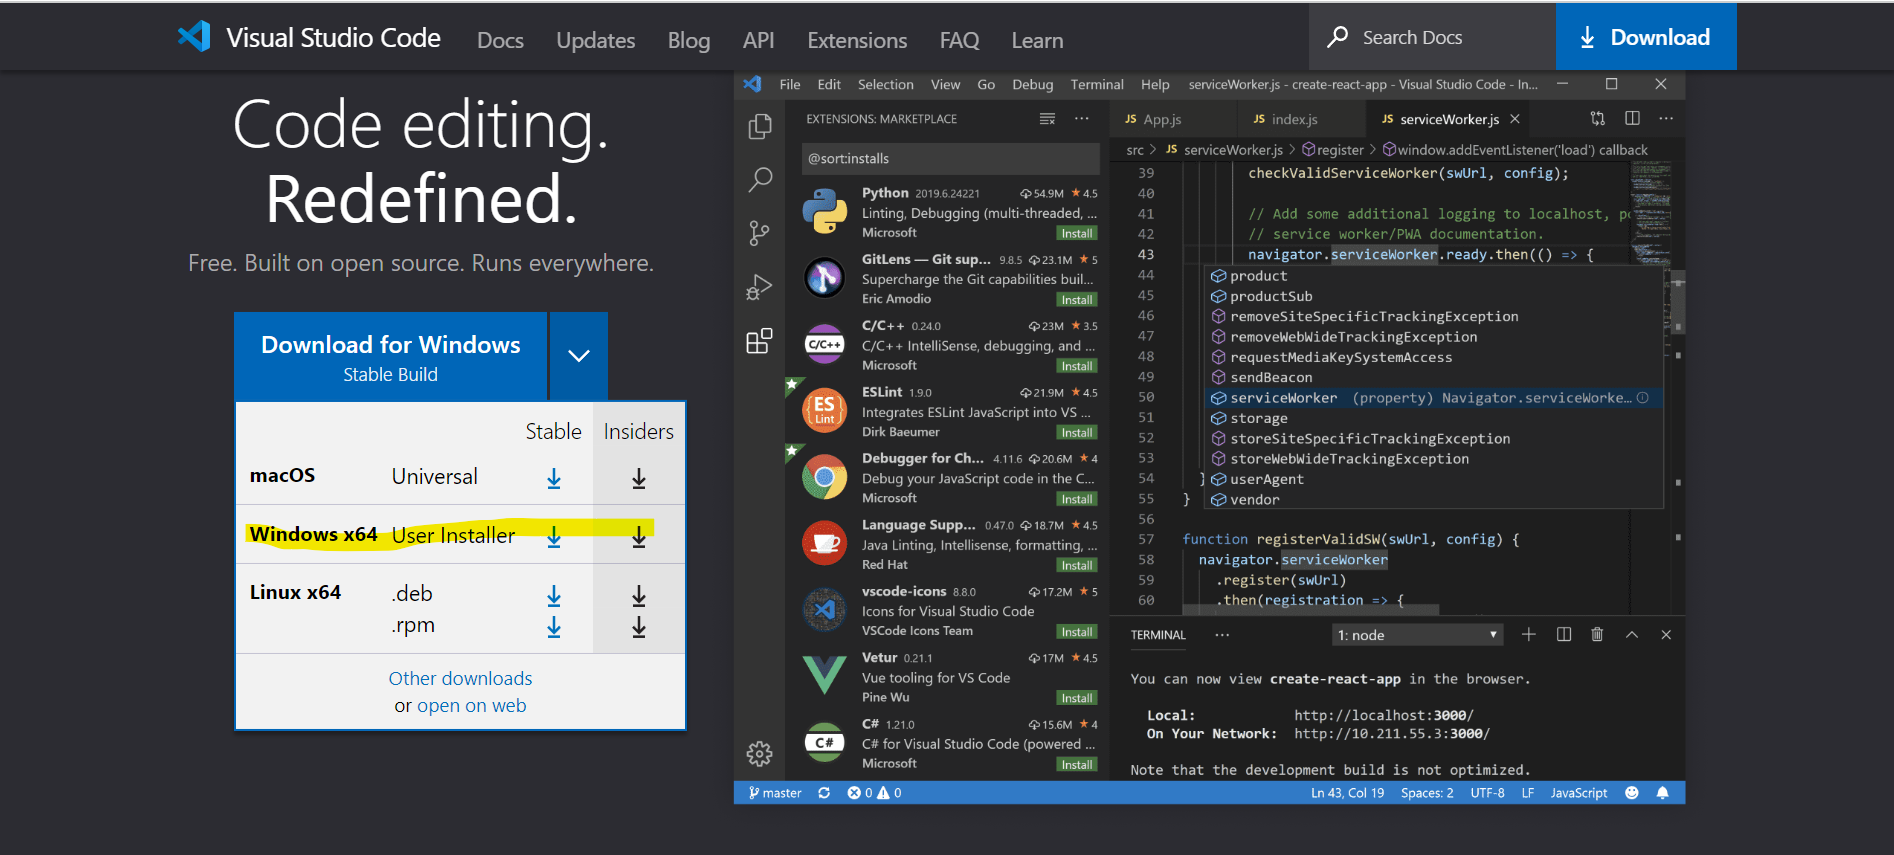Viewport: 1894px width, 855px height.
Task: Download Windows x64 User Installer Insiders
Action: pyautogui.click(x=639, y=537)
